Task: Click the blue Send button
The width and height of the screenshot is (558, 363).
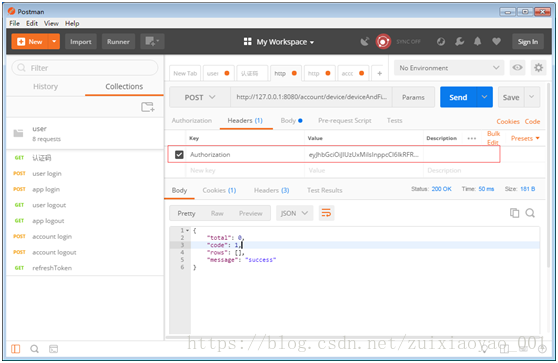Action: [x=458, y=97]
